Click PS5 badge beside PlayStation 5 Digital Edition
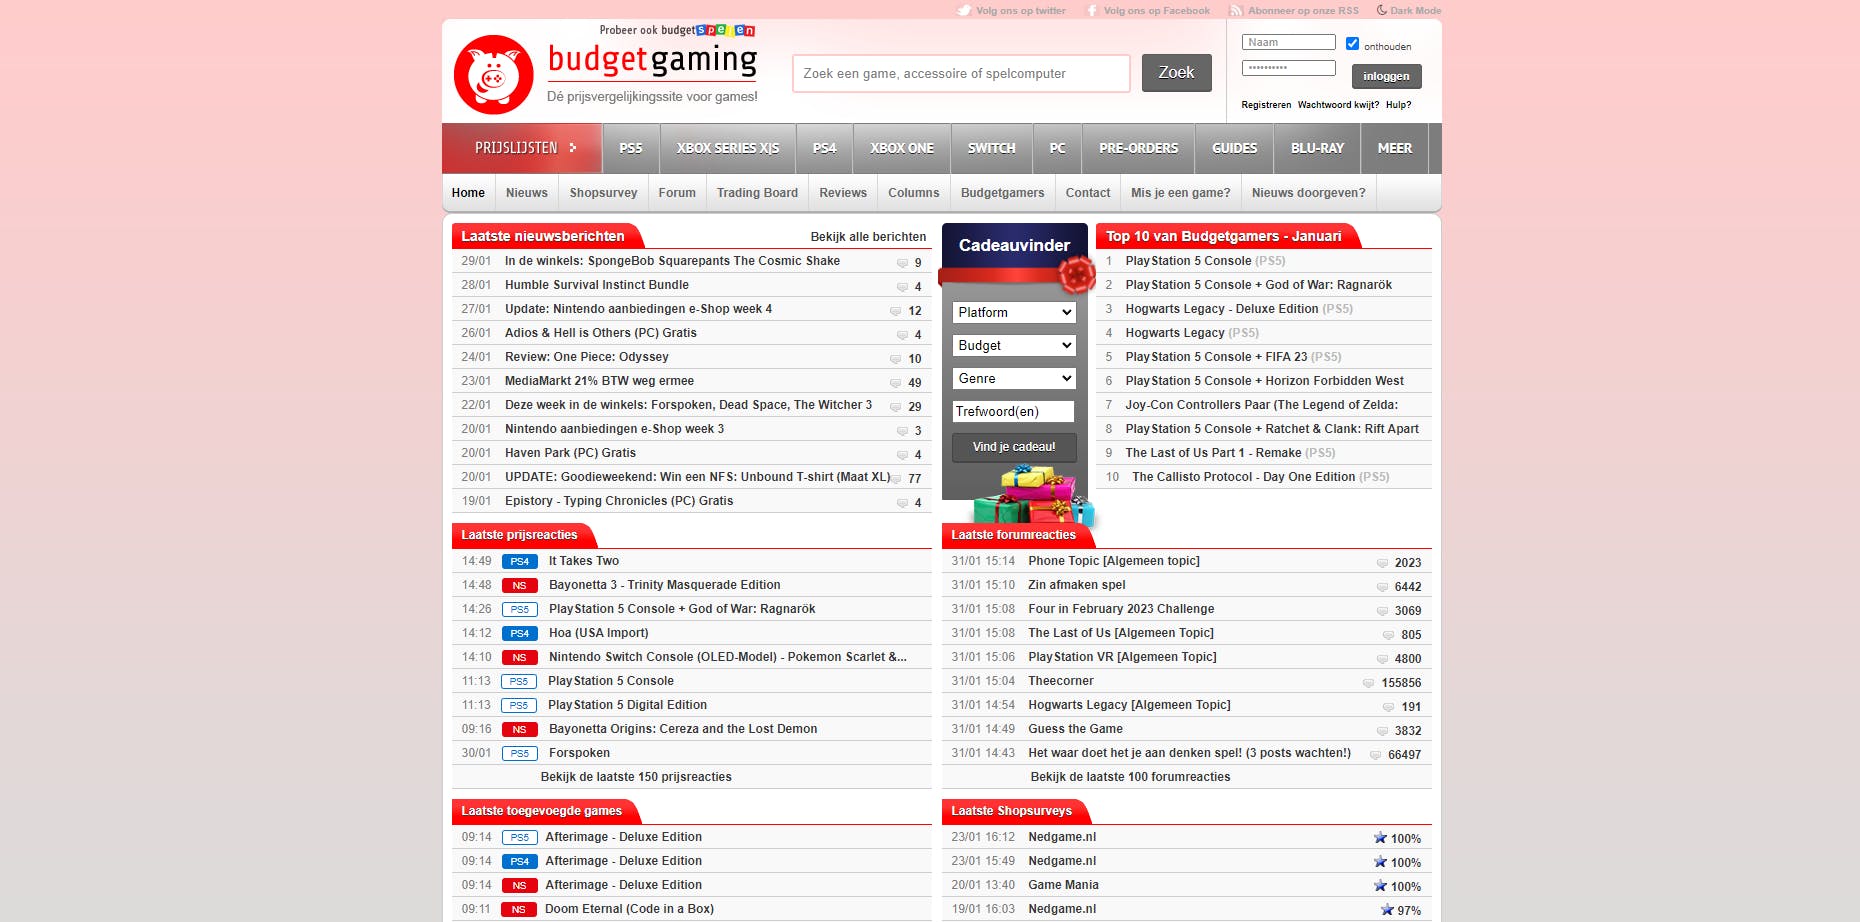This screenshot has height=922, width=1860. point(519,706)
